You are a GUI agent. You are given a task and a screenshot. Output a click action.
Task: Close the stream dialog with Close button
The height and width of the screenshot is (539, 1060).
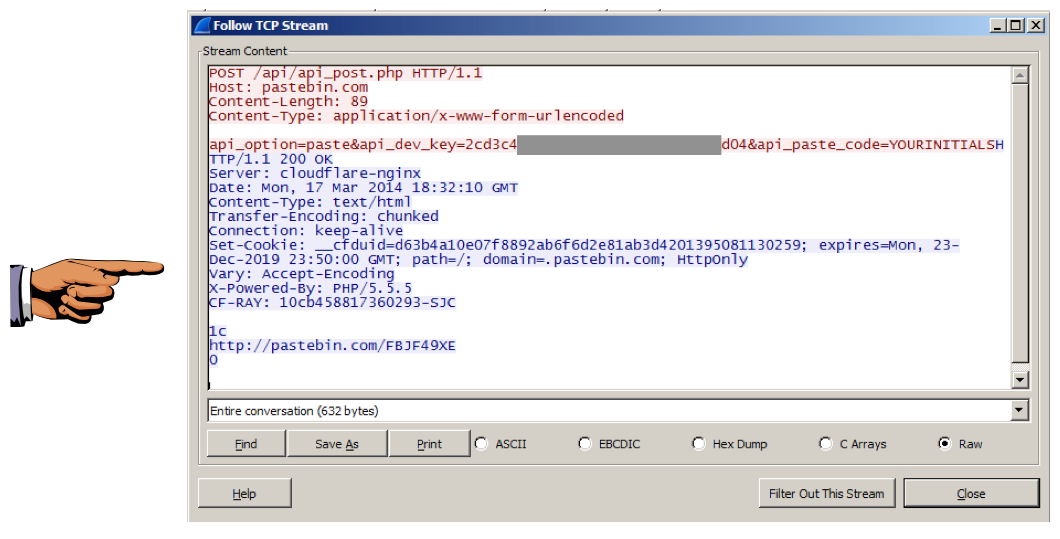(x=971, y=493)
